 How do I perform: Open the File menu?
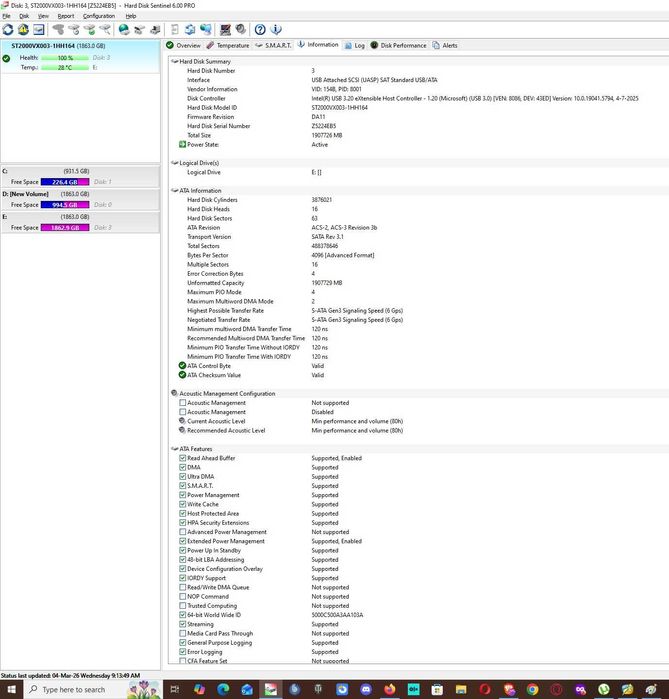click(x=6, y=16)
